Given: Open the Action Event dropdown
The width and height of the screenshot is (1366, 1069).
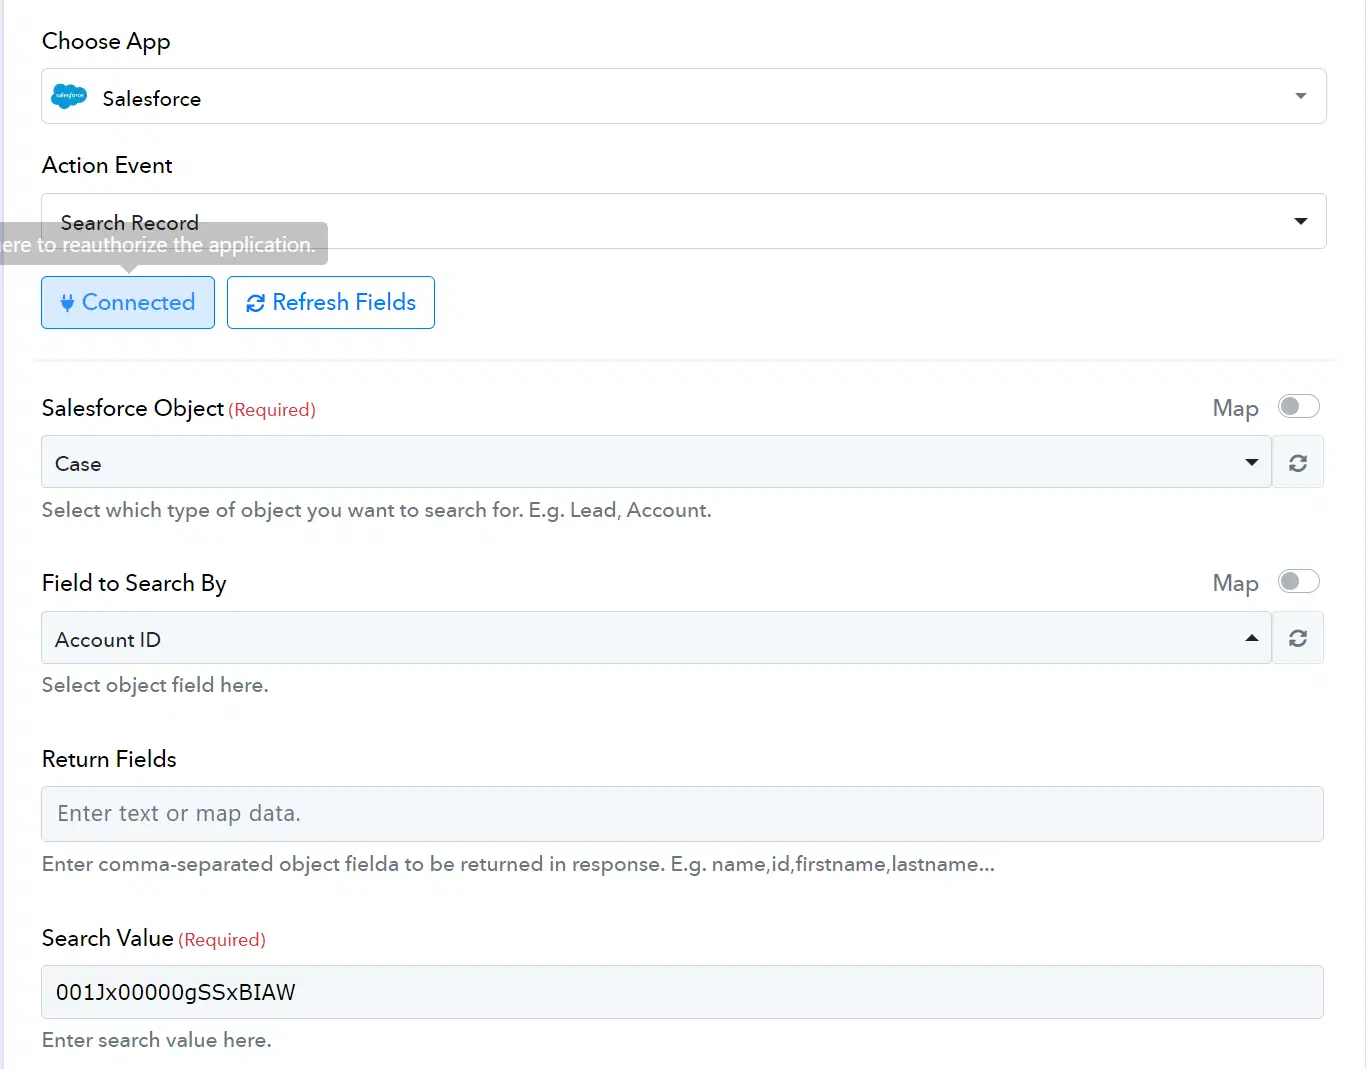Looking at the screenshot, I should click(684, 221).
